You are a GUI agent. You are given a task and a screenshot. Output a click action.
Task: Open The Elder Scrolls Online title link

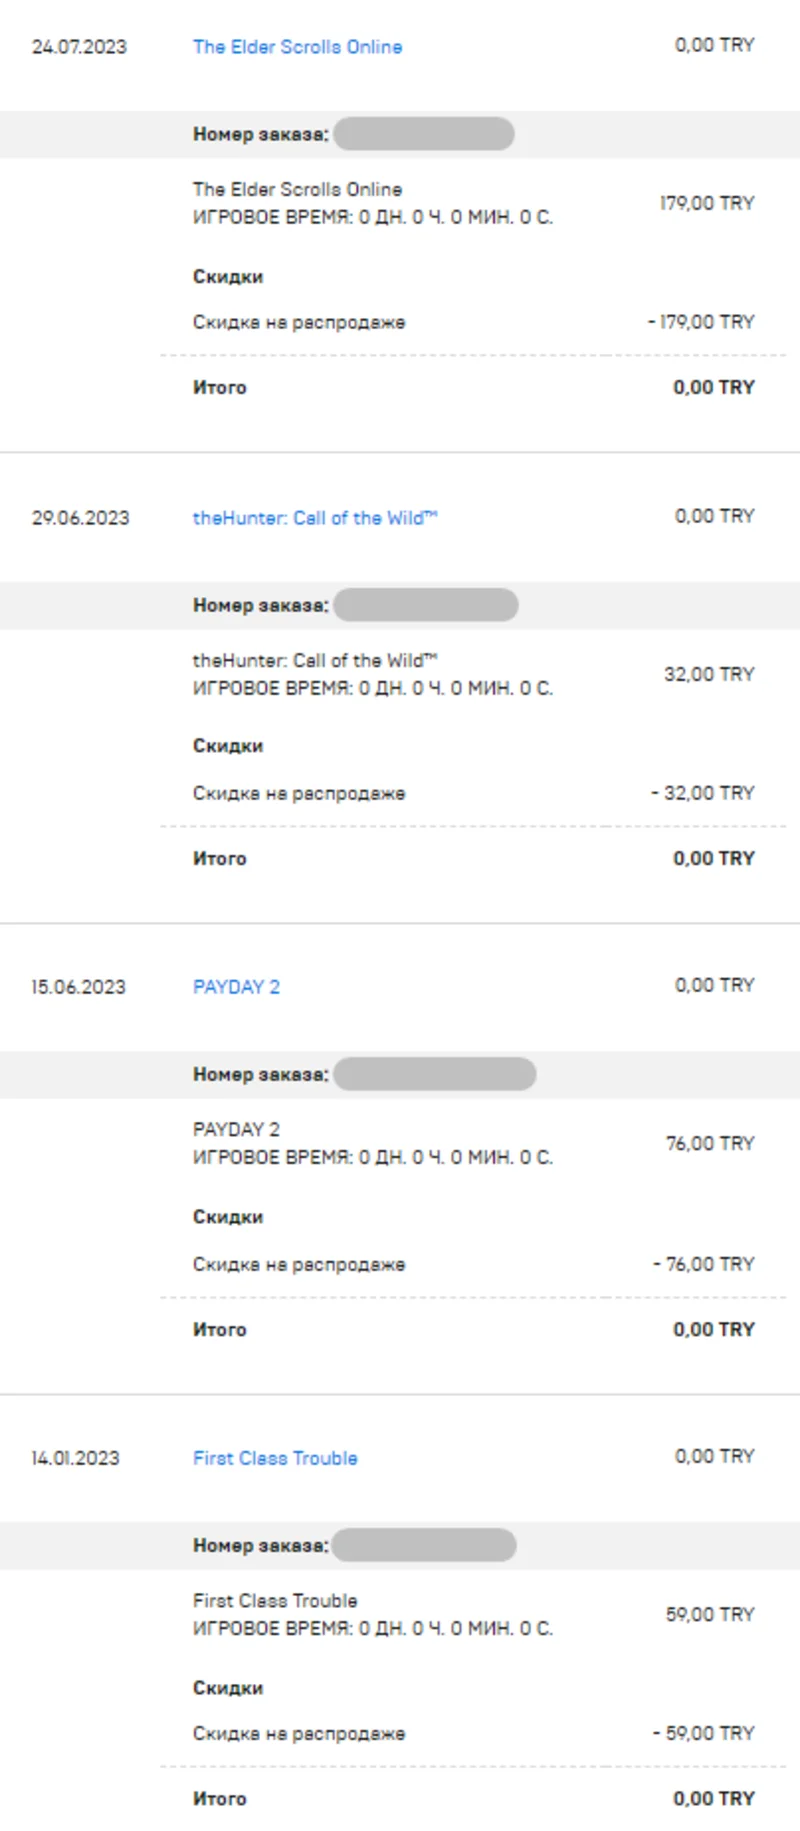coord(297,47)
